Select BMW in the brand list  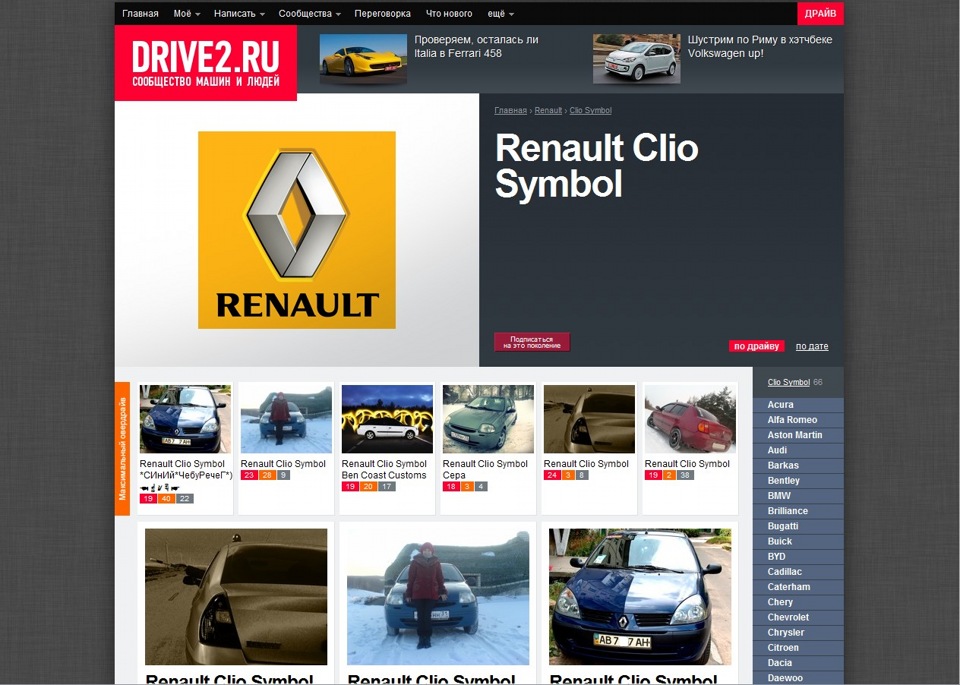pyautogui.click(x=798, y=496)
